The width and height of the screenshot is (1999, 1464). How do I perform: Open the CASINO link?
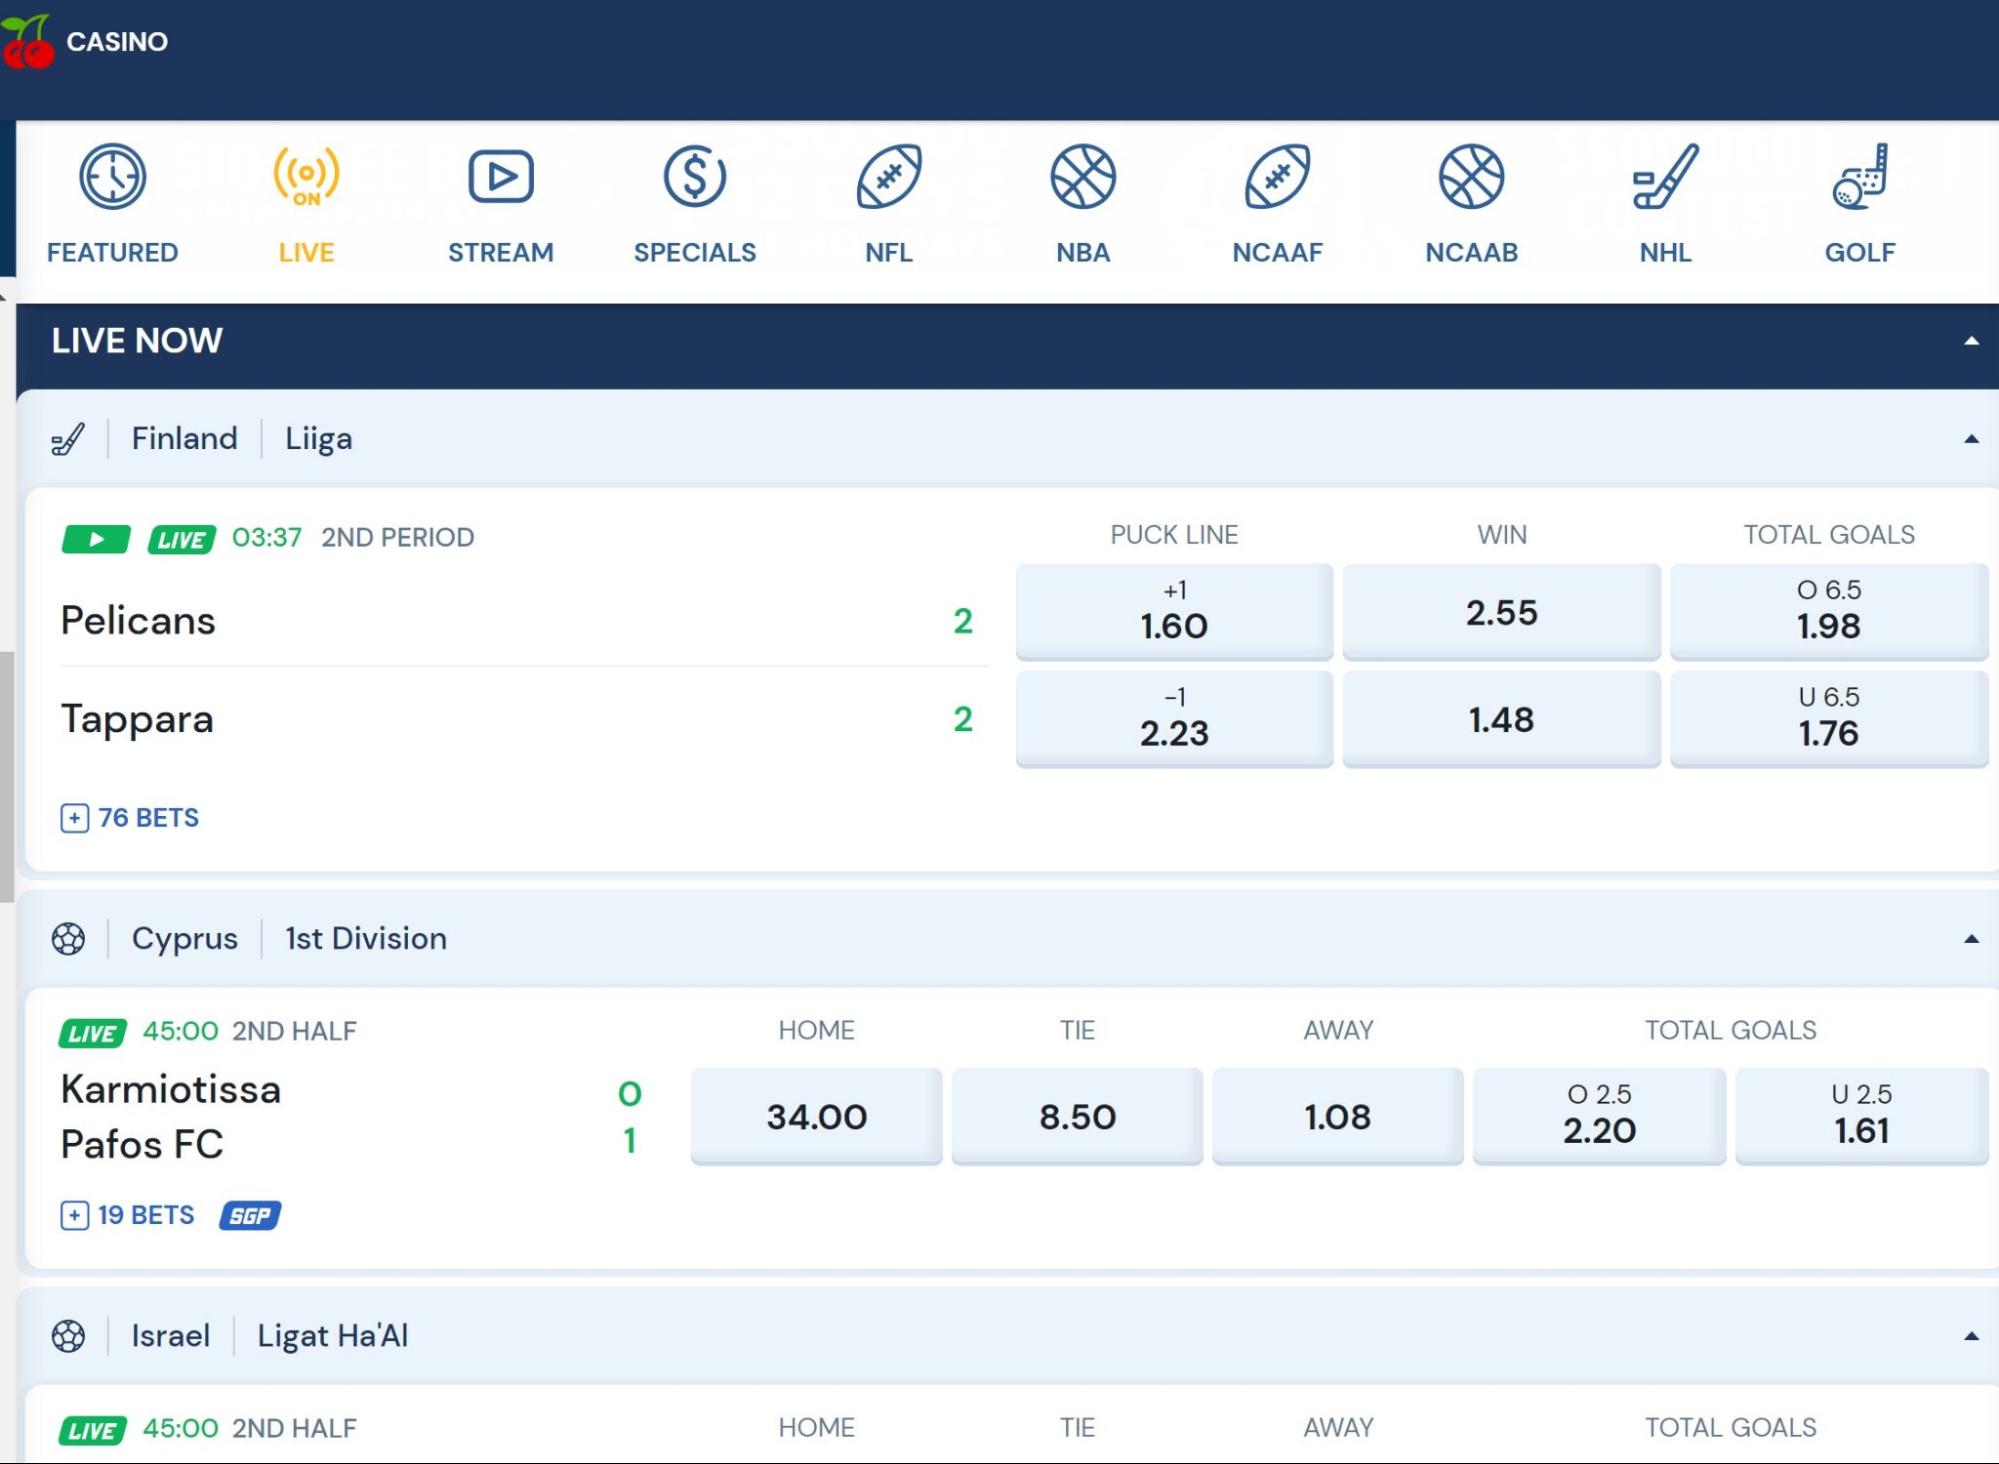point(117,42)
